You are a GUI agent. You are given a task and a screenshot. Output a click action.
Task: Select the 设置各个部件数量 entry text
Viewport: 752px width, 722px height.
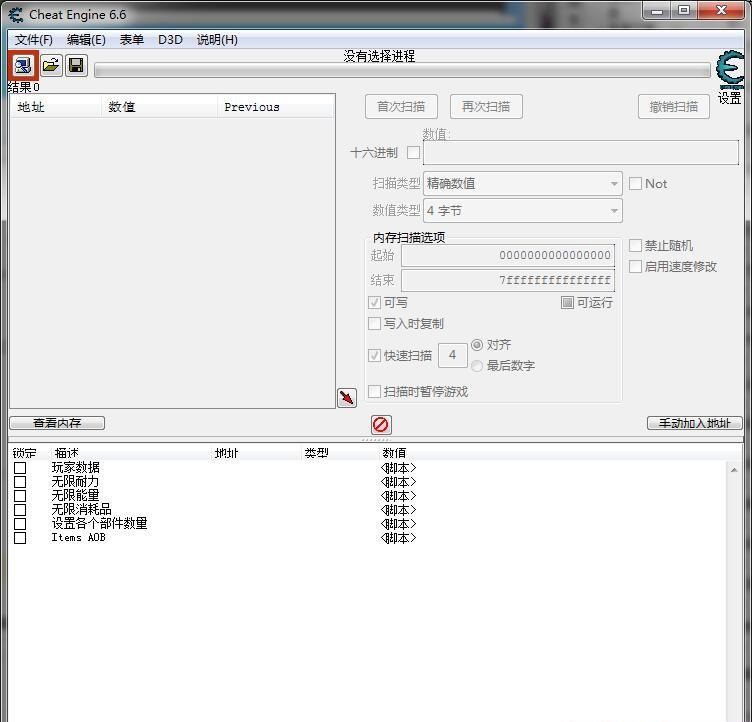pos(99,523)
